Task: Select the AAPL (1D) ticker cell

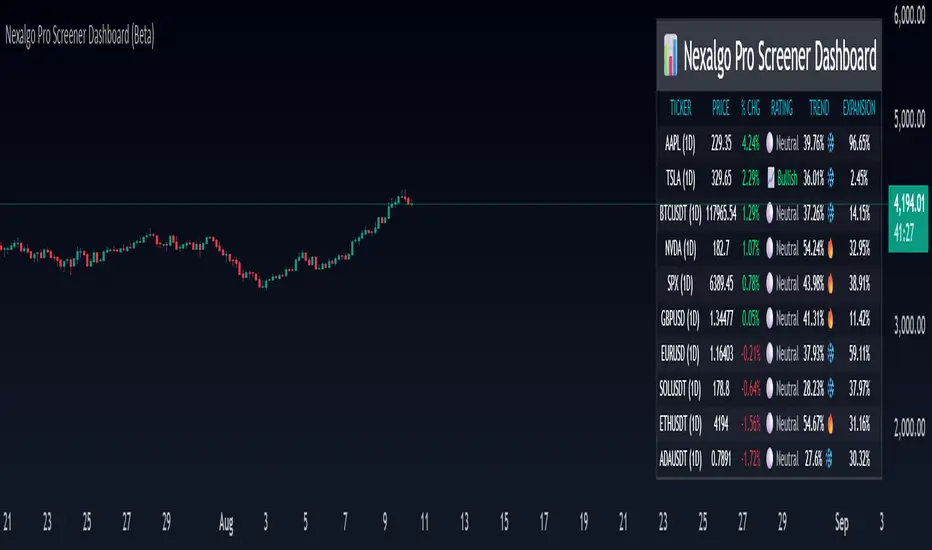Action: (x=680, y=143)
